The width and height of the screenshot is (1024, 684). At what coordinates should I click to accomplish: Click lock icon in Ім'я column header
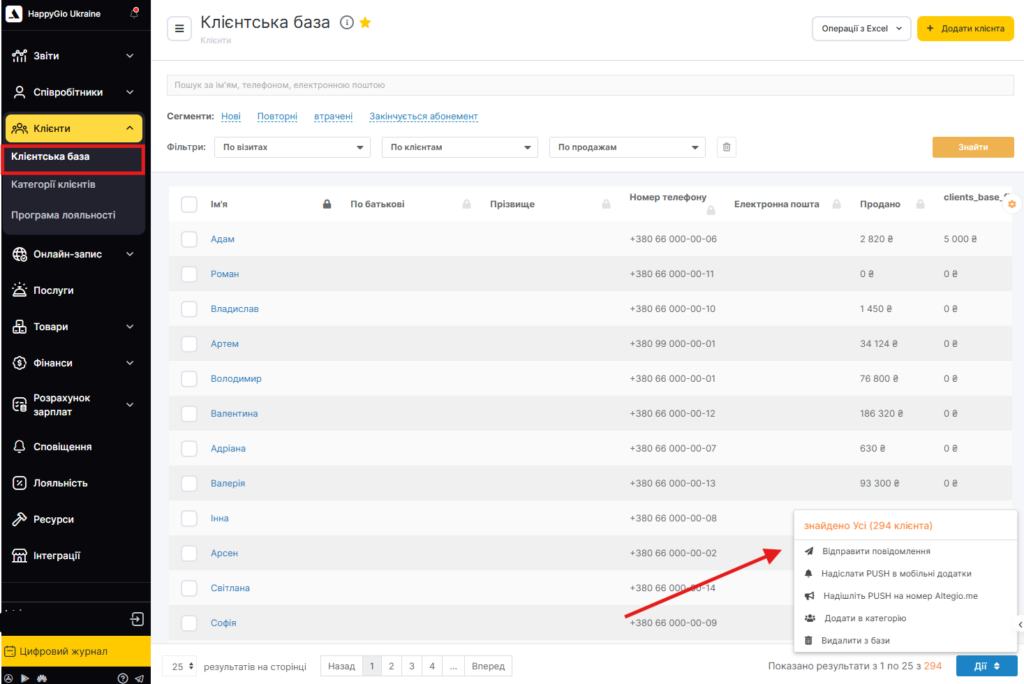(x=326, y=204)
